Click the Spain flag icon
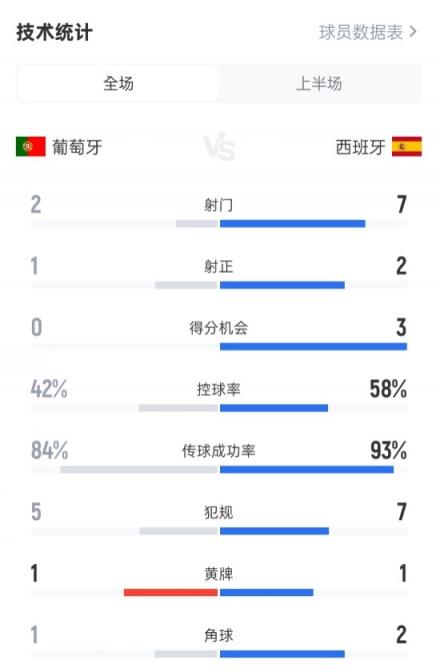Image resolution: width=440 pixels, height=672 pixels. pyautogui.click(x=407, y=147)
